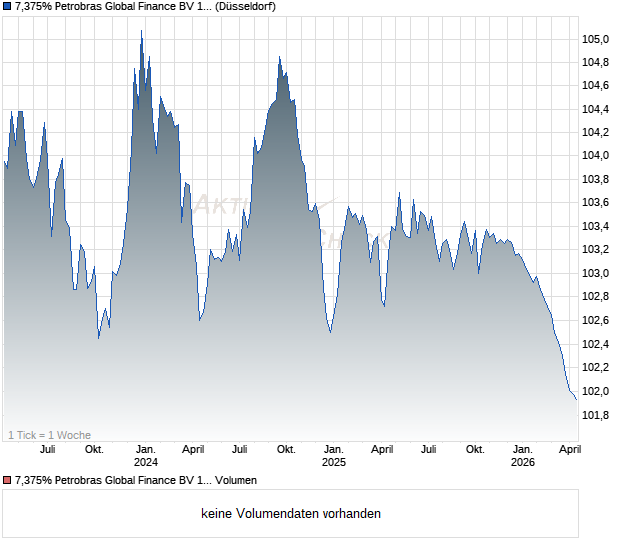Click the 102,4 price axis label

[595, 344]
